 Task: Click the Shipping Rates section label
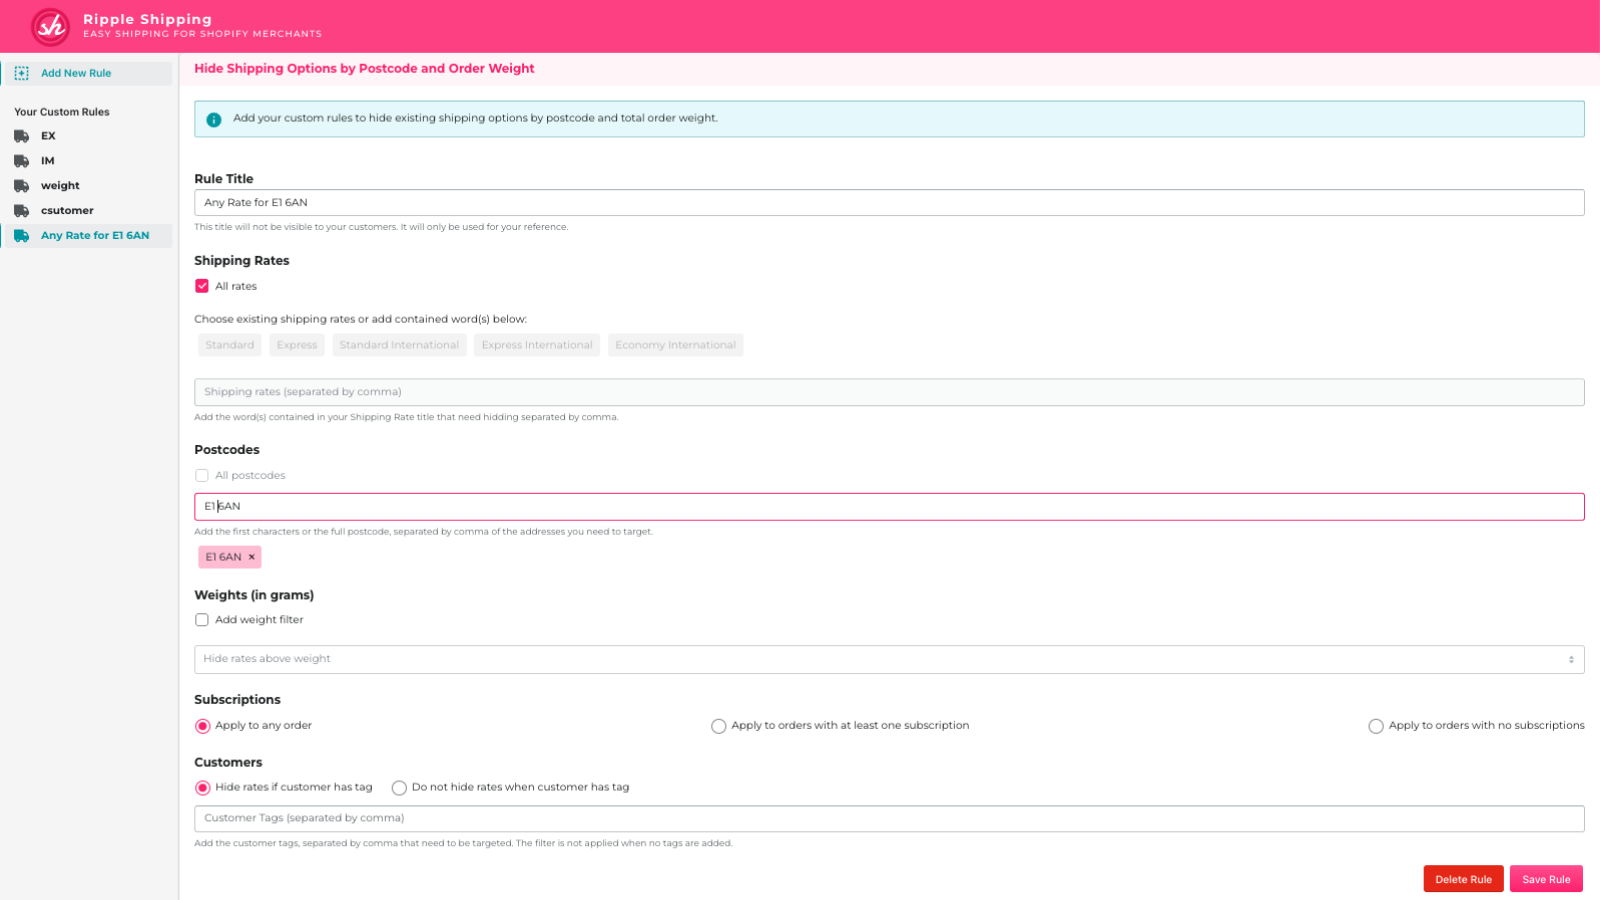pos(242,261)
